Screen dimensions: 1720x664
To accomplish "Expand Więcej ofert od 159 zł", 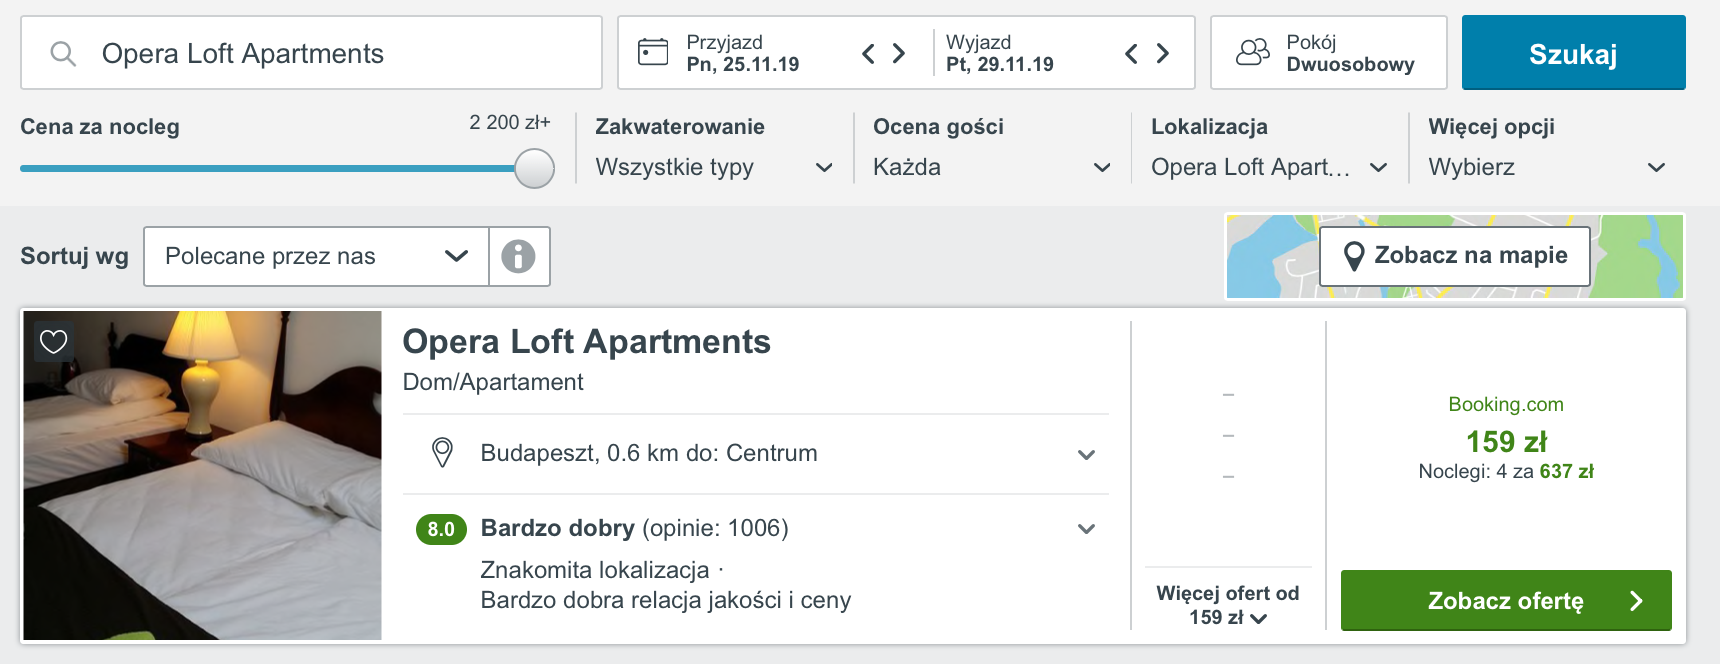I will [x=1228, y=605].
